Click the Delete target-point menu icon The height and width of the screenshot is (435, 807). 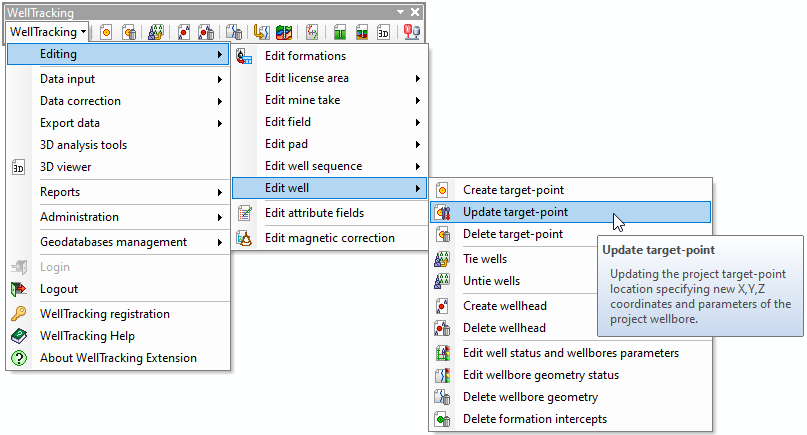click(x=443, y=234)
